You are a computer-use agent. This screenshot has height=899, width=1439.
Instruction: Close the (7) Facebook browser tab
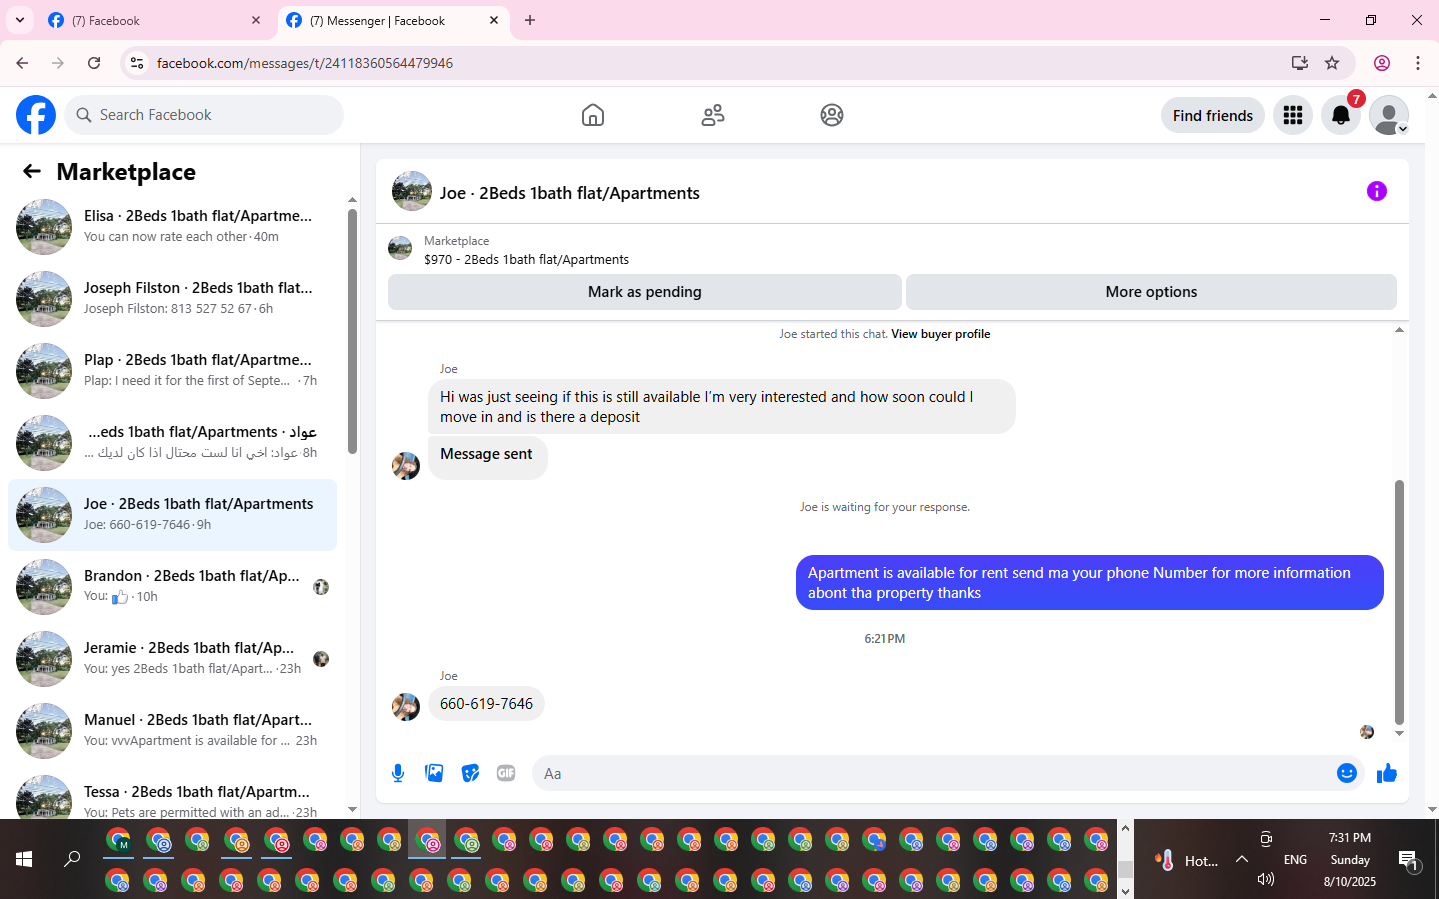(x=256, y=20)
